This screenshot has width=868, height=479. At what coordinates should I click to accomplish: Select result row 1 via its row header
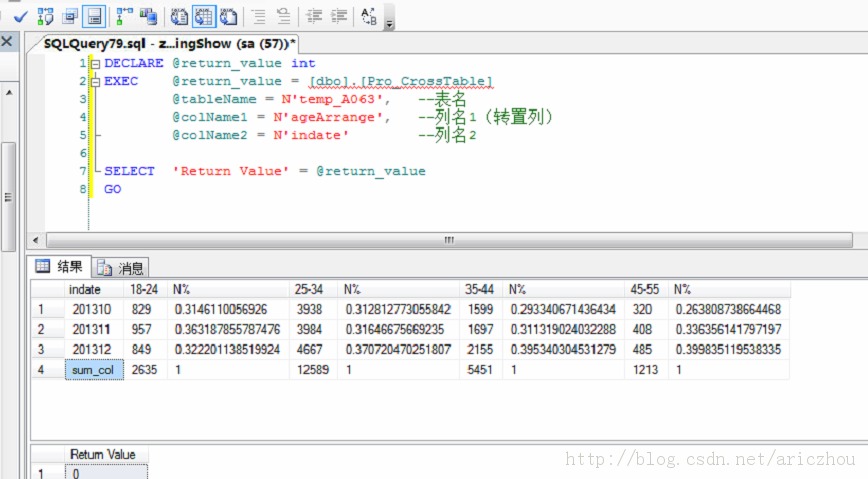tap(48, 310)
